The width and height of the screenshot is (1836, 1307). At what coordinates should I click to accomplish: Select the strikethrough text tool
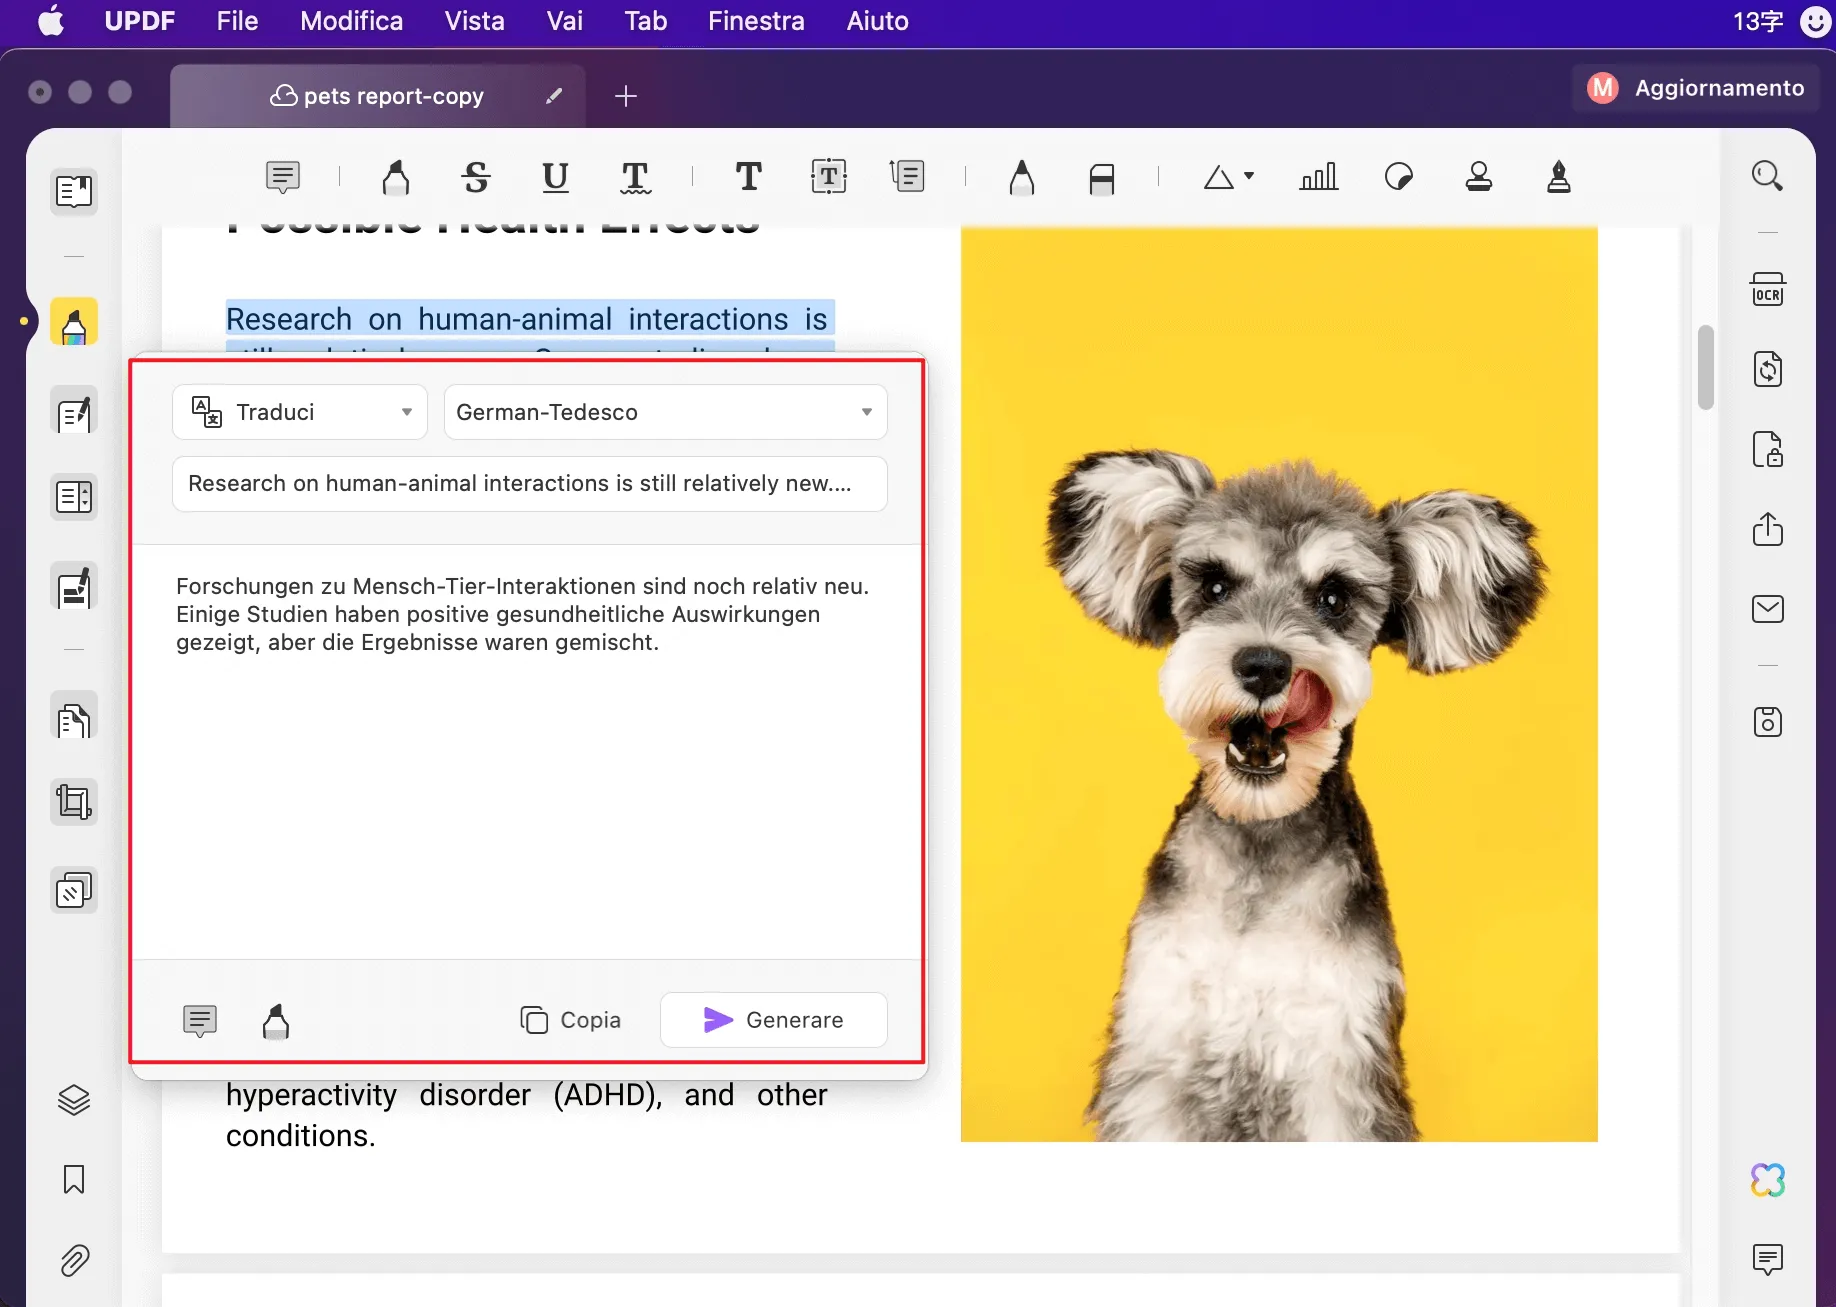coord(476,177)
